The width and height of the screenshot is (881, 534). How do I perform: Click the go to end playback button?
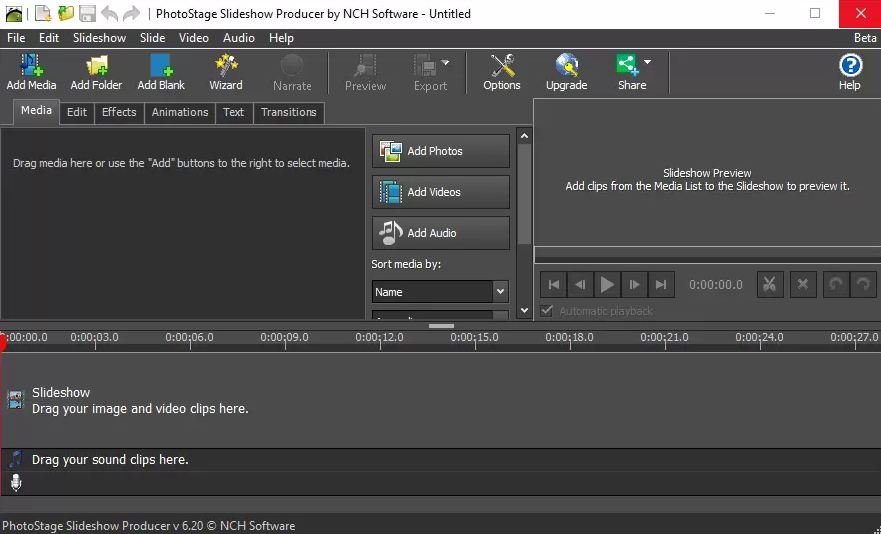[661, 284]
